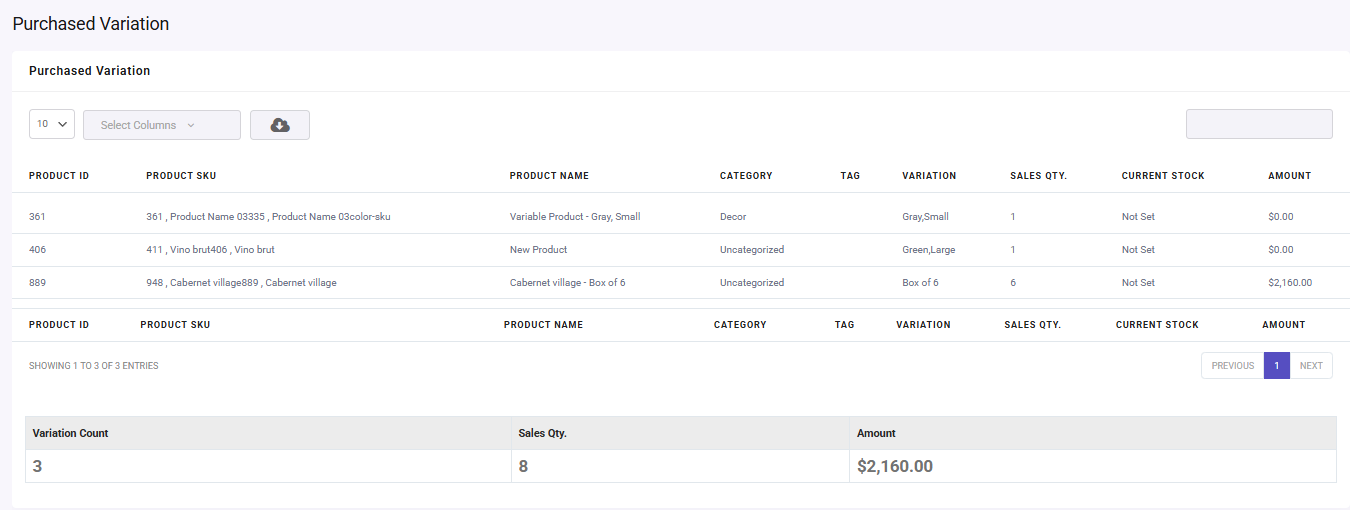Click the $2,160.00 amount cell in row 889
This screenshot has height=510, width=1350.
[x=1290, y=283]
